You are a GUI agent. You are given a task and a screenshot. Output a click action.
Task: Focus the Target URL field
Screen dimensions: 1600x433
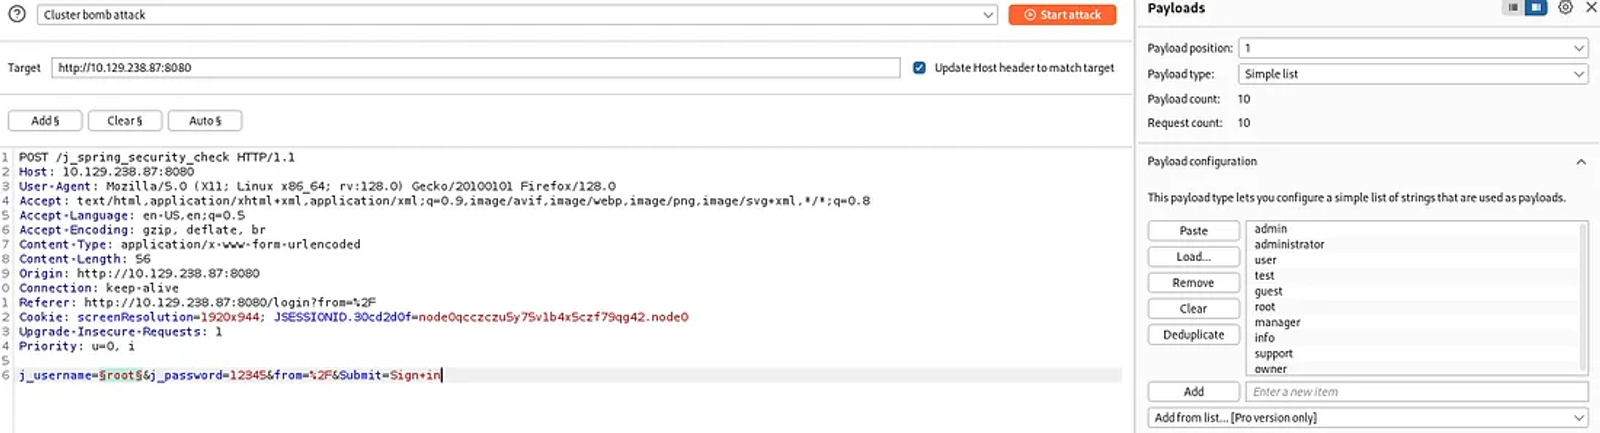click(476, 68)
